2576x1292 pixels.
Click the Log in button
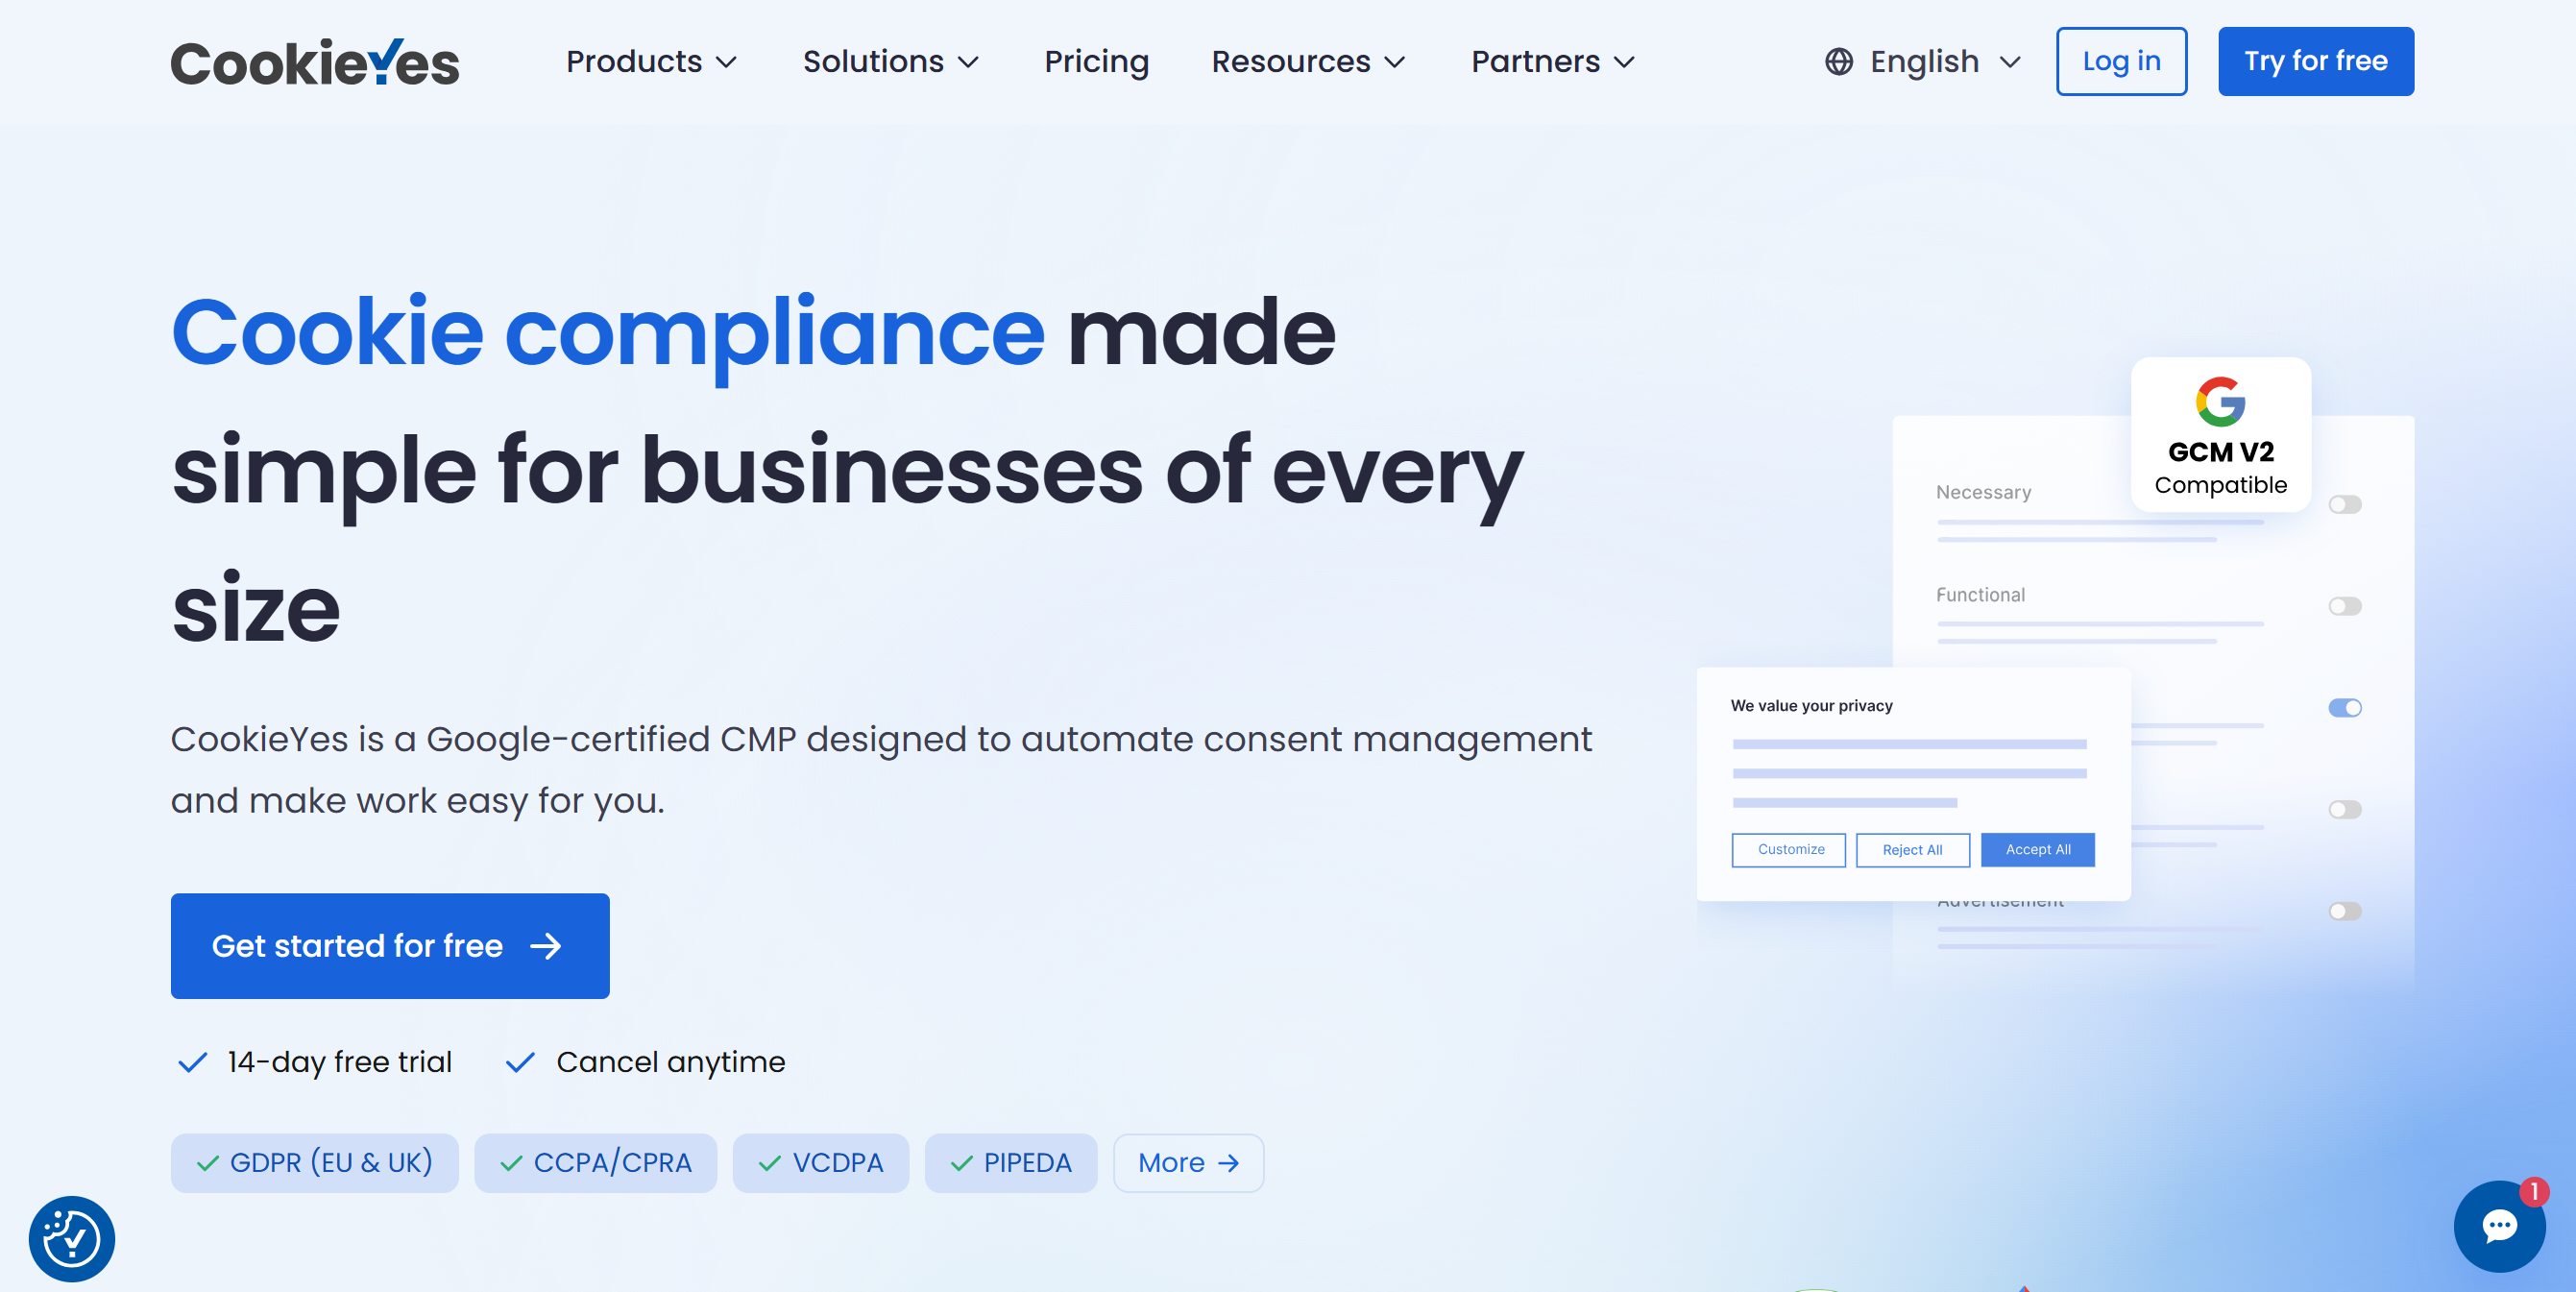[2121, 62]
